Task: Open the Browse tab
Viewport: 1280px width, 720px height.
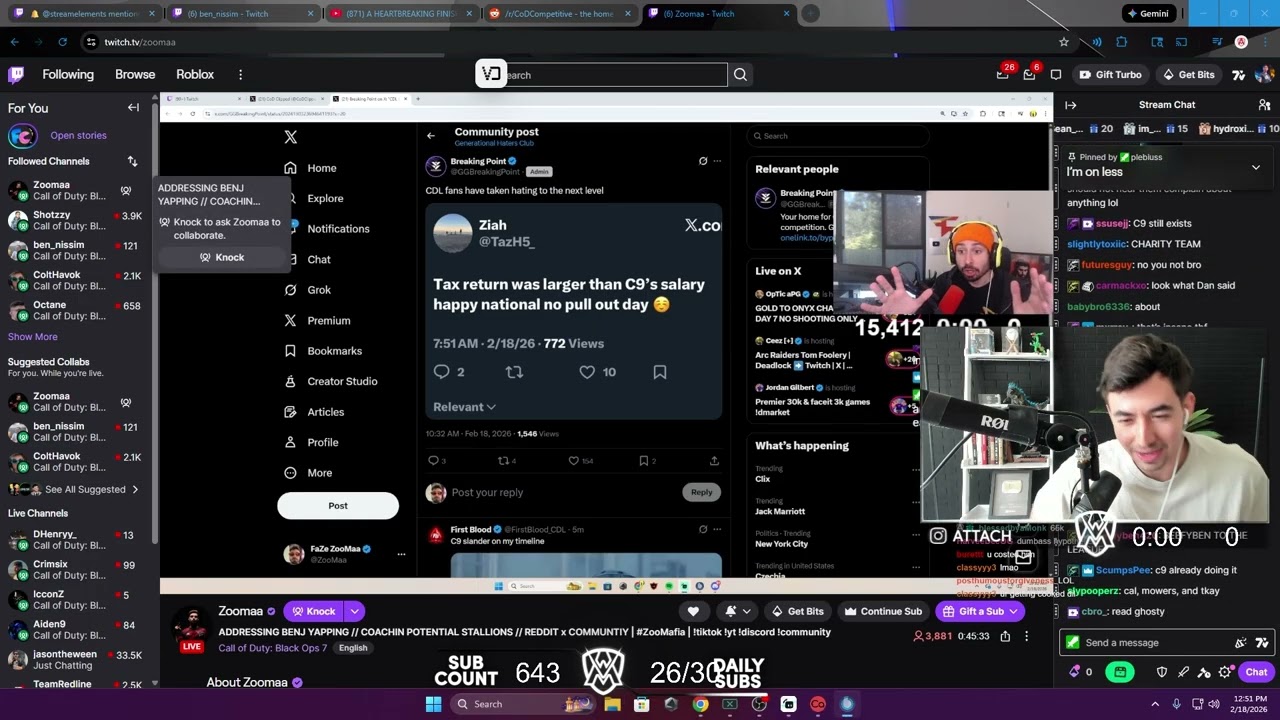Action: tap(135, 75)
